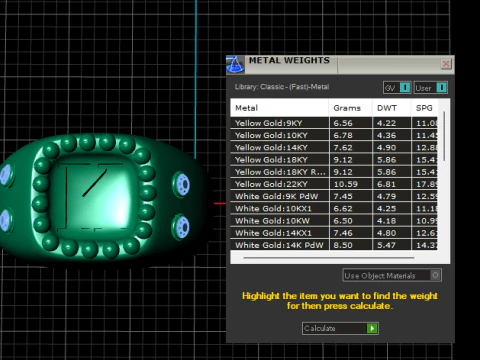Viewport: 480px width, 360px height.
Task: Select the Yellow Gold:22KY row
Action: (x=334, y=184)
